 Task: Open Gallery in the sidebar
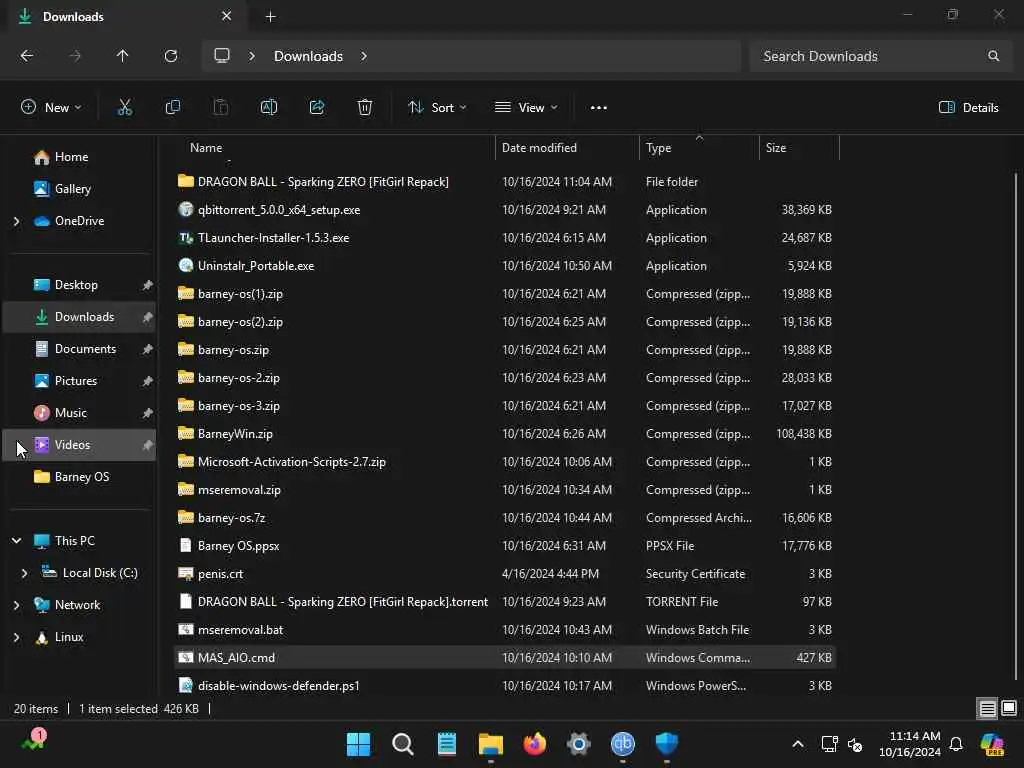pyautogui.click(x=80, y=189)
